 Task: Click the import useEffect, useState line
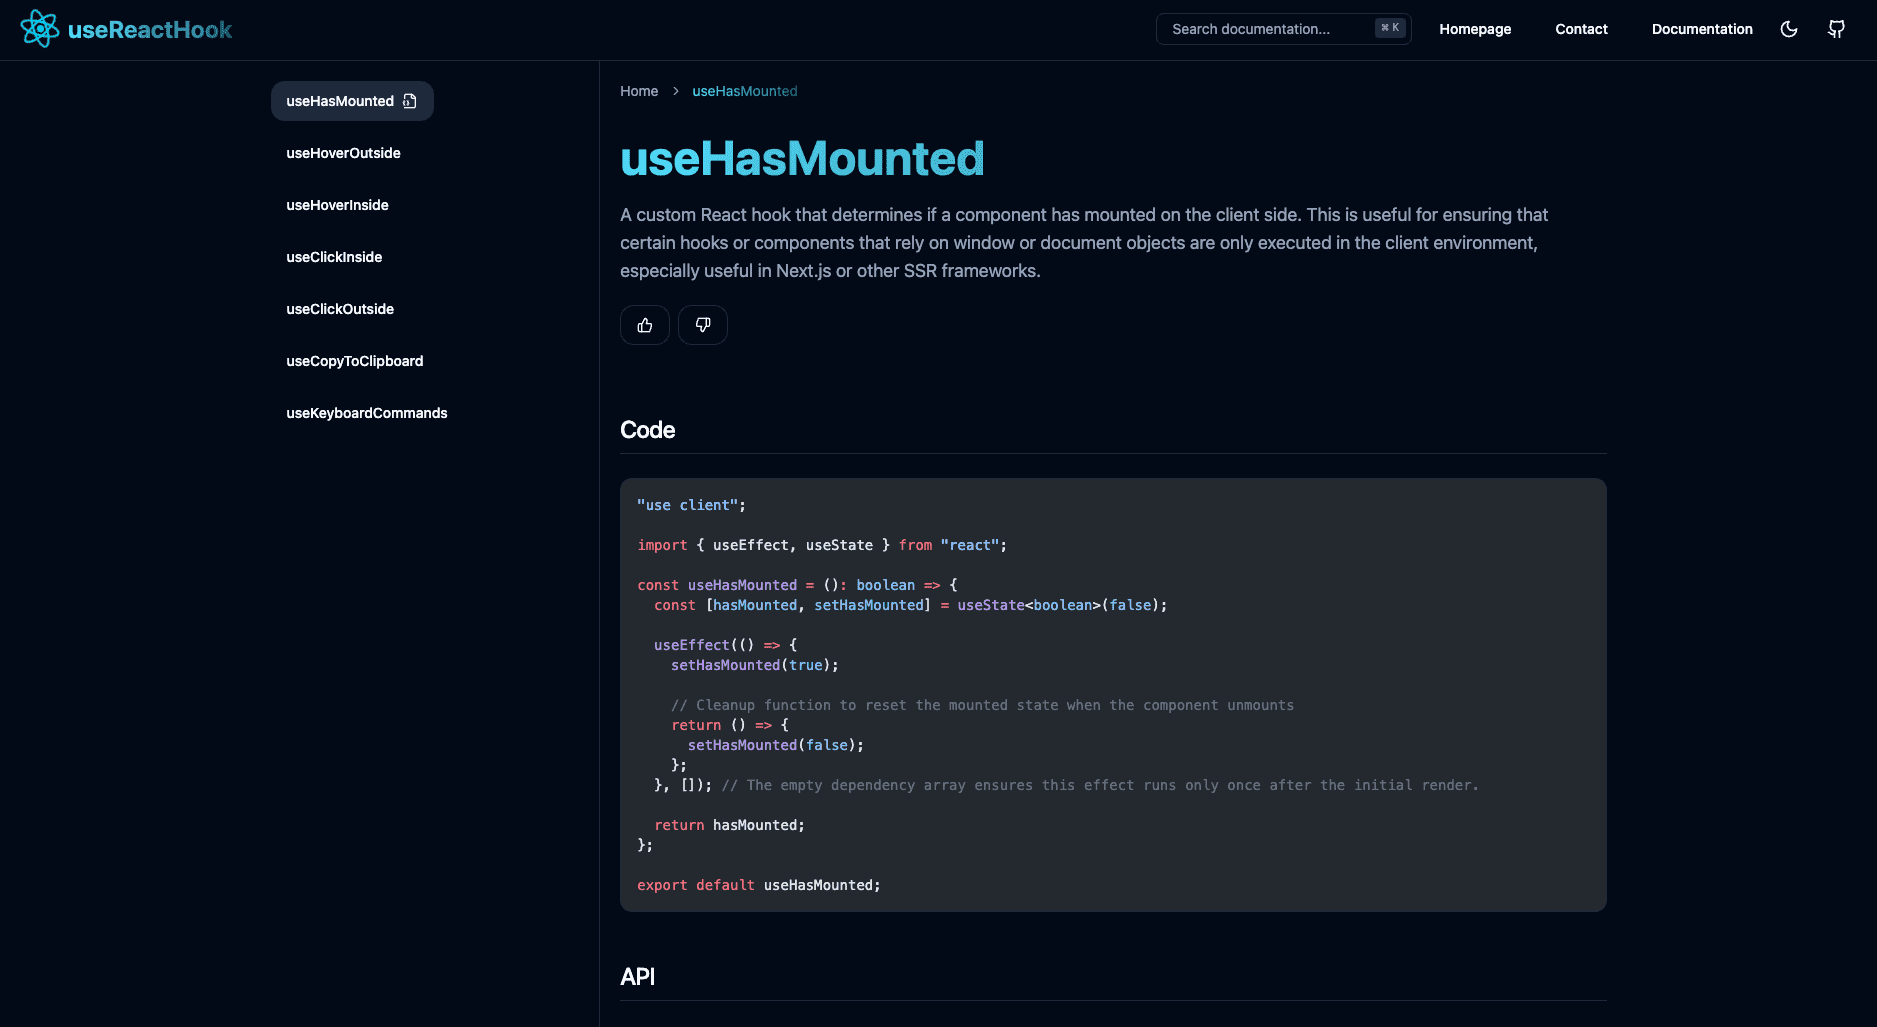(822, 545)
